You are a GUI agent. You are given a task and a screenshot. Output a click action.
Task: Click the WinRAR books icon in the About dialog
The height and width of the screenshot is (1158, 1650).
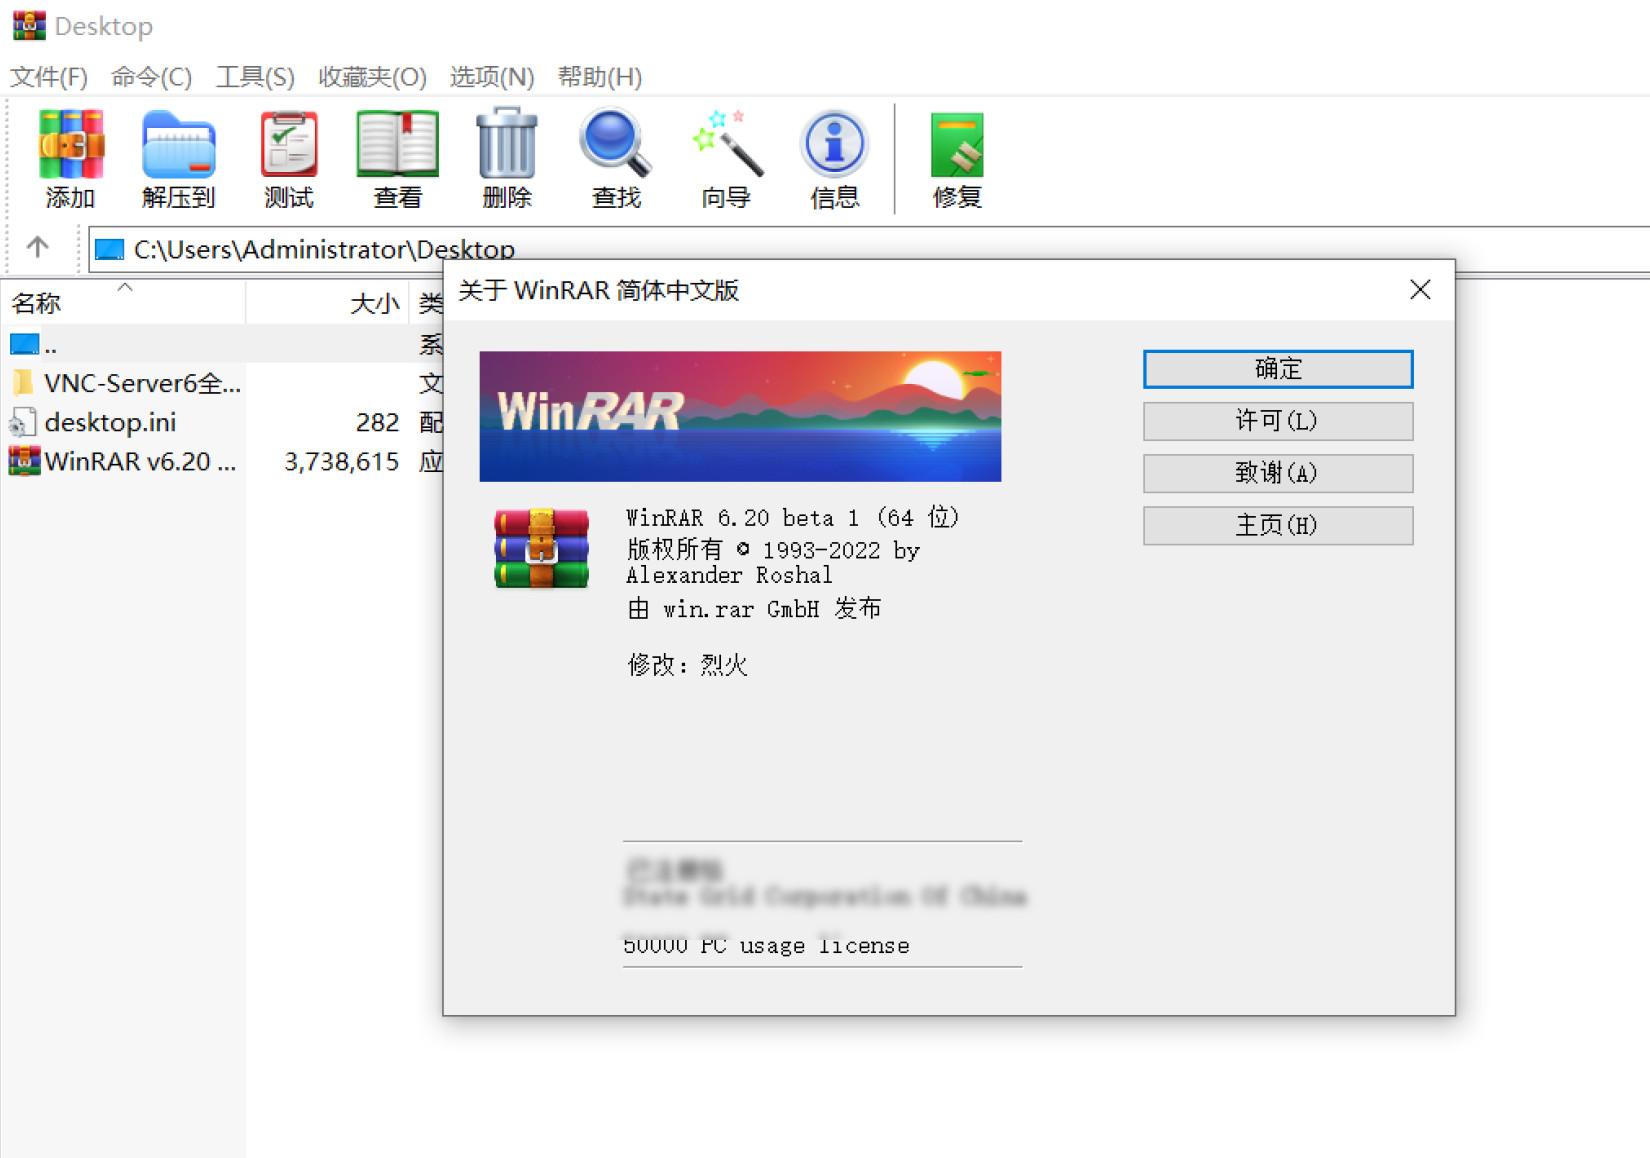click(x=541, y=548)
